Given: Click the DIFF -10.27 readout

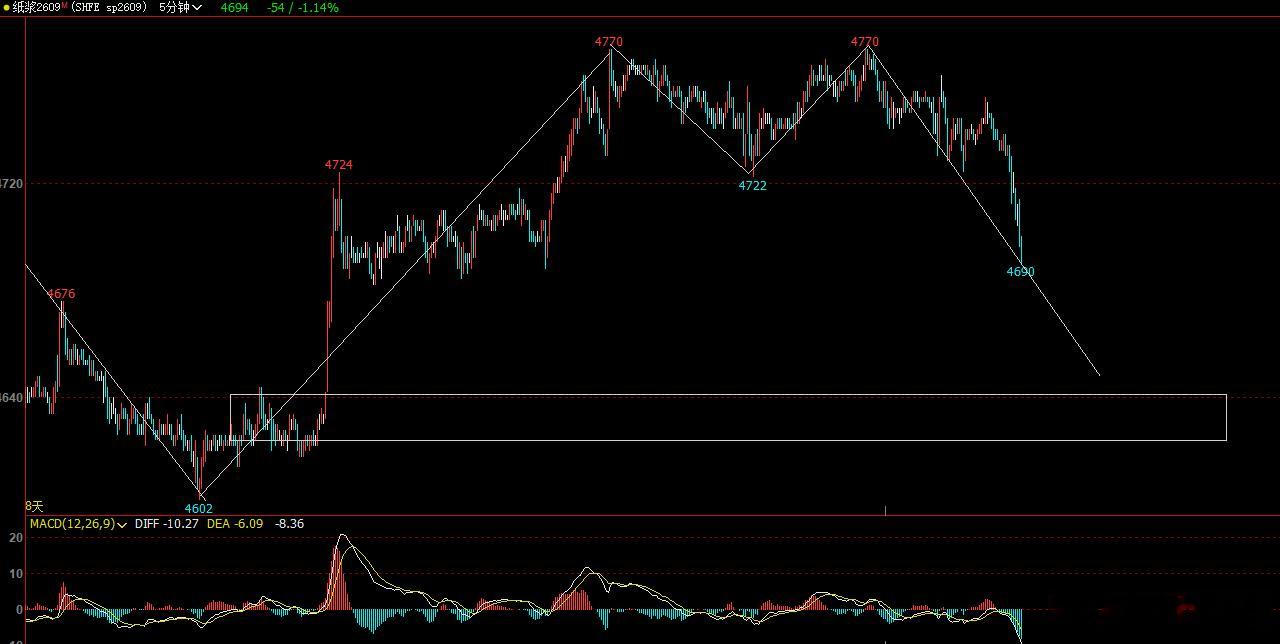Looking at the screenshot, I should [166, 523].
